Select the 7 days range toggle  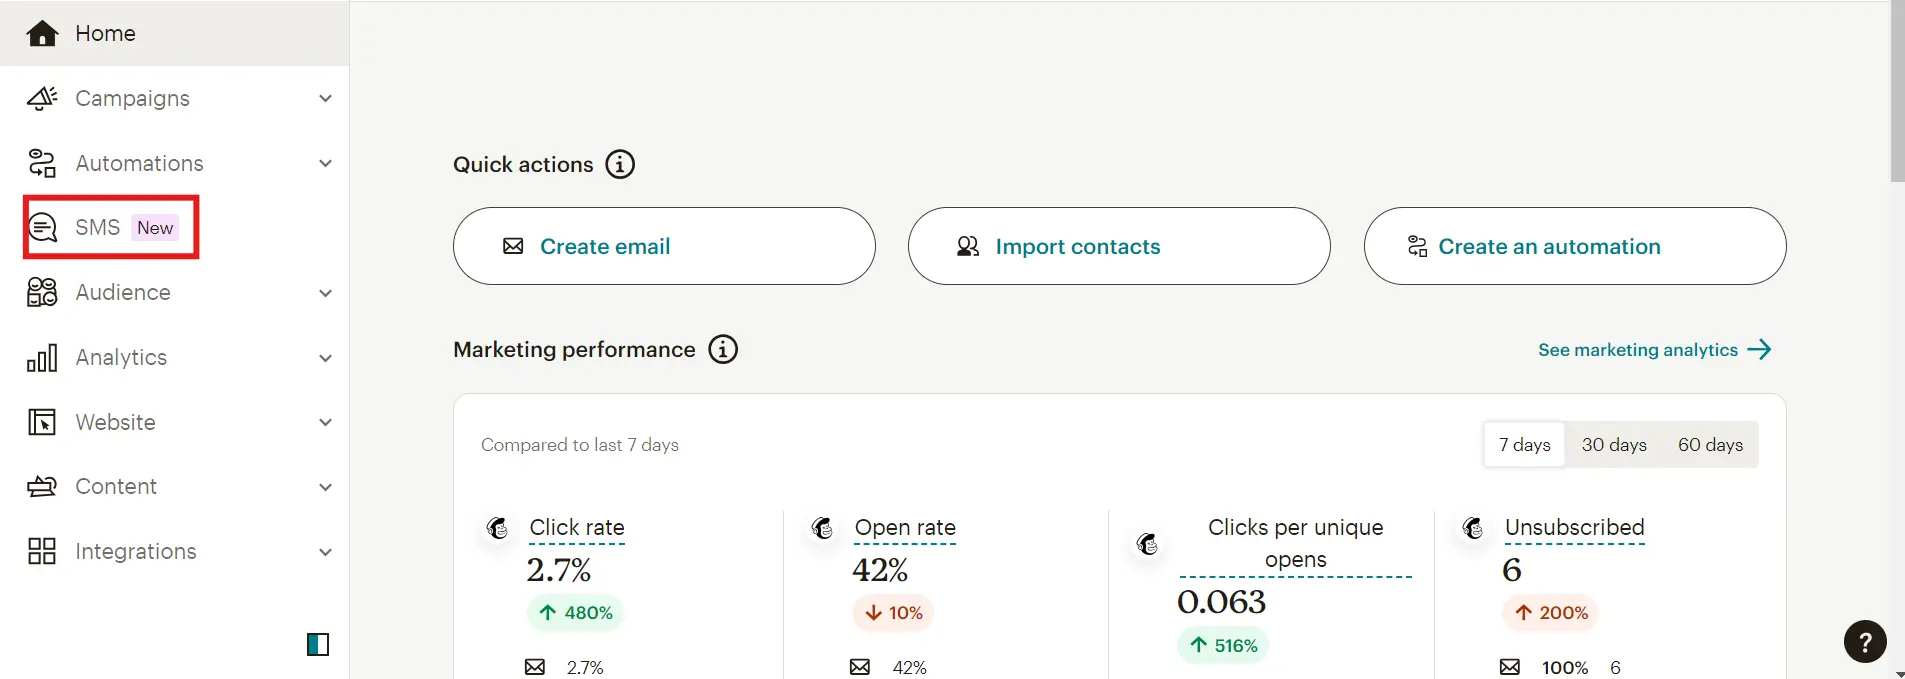(x=1524, y=445)
